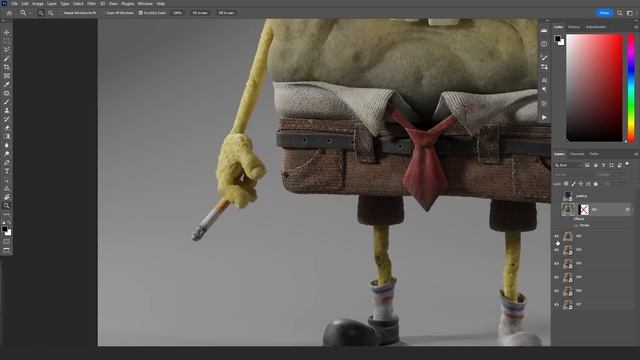Image resolution: width=640 pixels, height=360 pixels.
Task: Switch to the Paths tab
Action: [594, 154]
